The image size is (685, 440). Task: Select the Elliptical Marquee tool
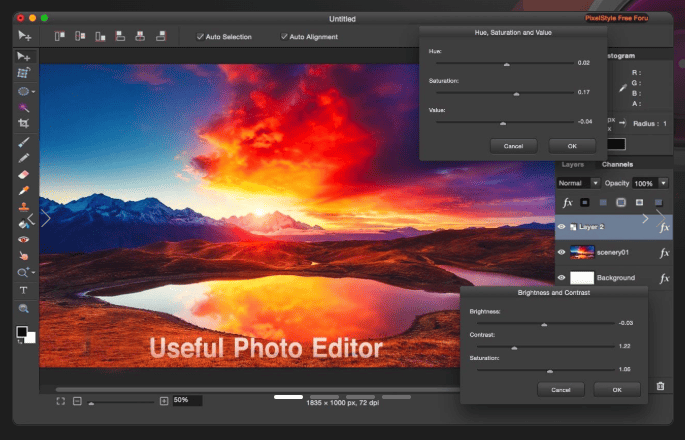pos(23,91)
